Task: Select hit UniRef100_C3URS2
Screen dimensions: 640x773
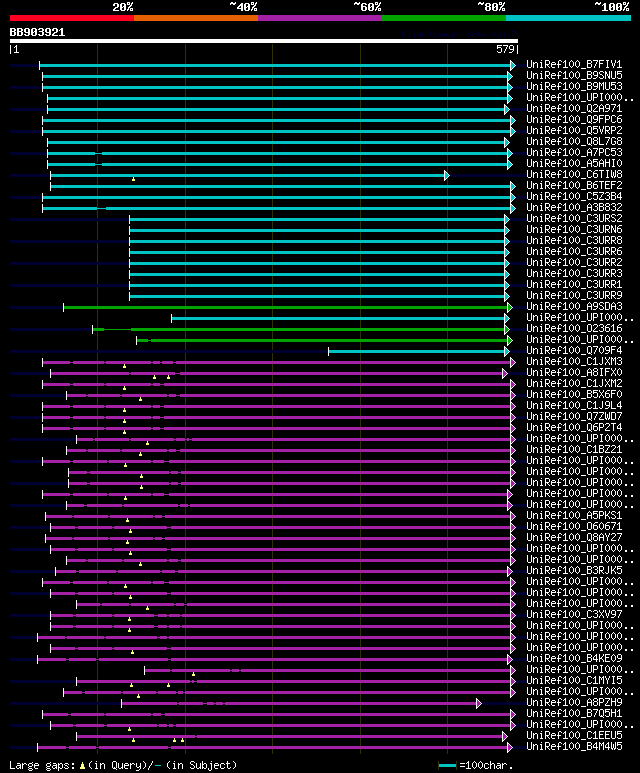Action: point(574,218)
